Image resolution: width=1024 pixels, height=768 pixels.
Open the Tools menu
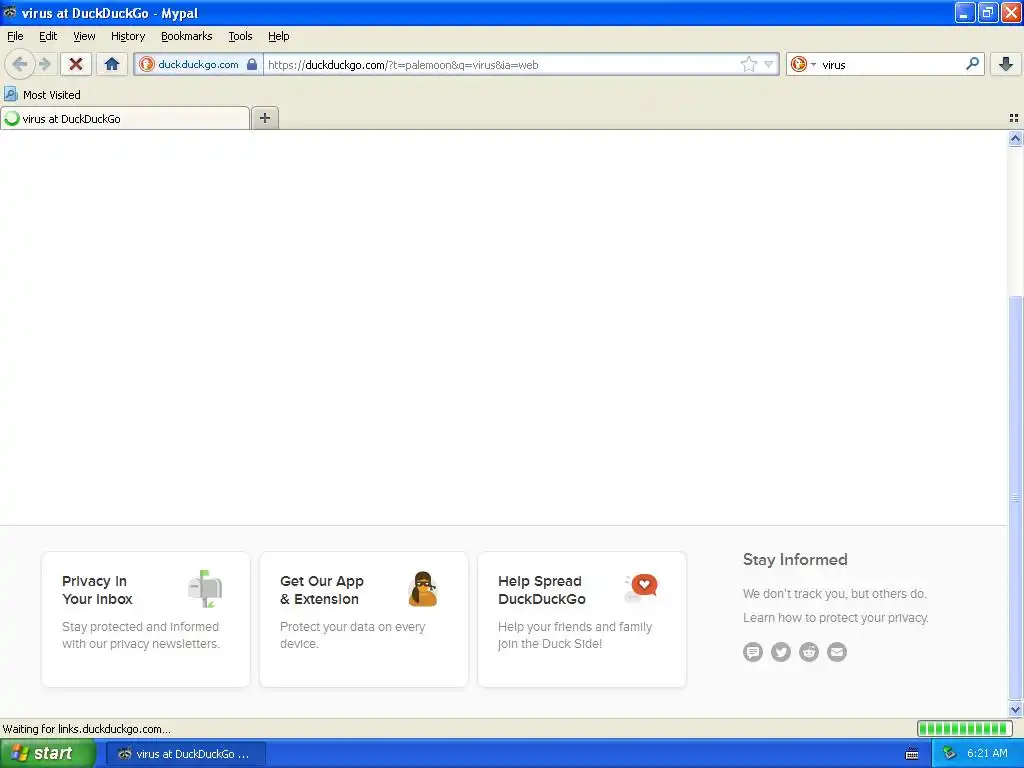pyautogui.click(x=240, y=36)
